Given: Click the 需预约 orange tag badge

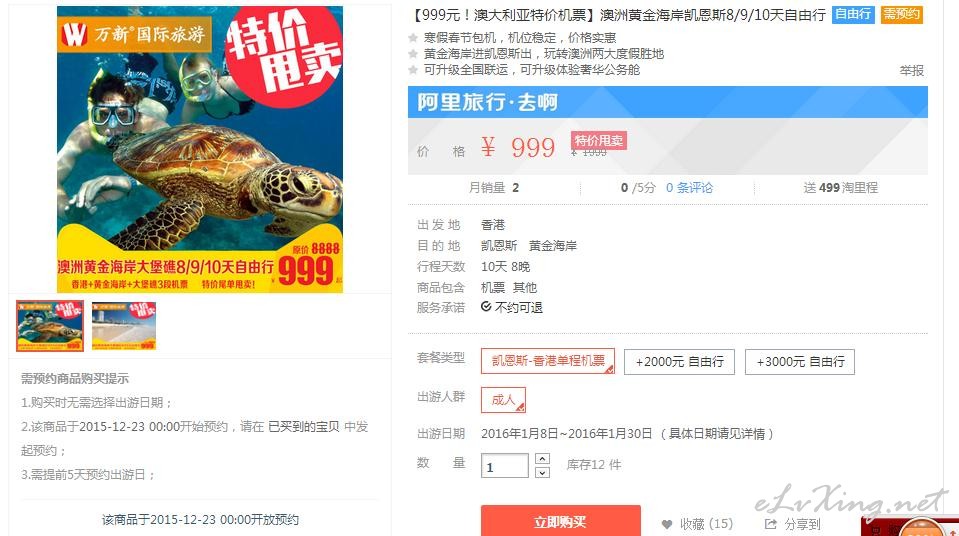Looking at the screenshot, I should [902, 14].
